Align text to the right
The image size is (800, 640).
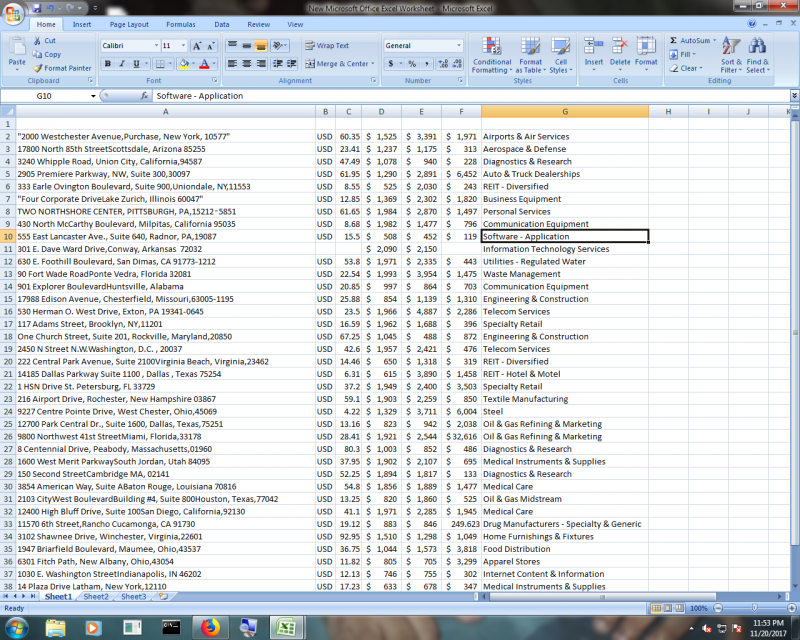pyautogui.click(x=261, y=63)
